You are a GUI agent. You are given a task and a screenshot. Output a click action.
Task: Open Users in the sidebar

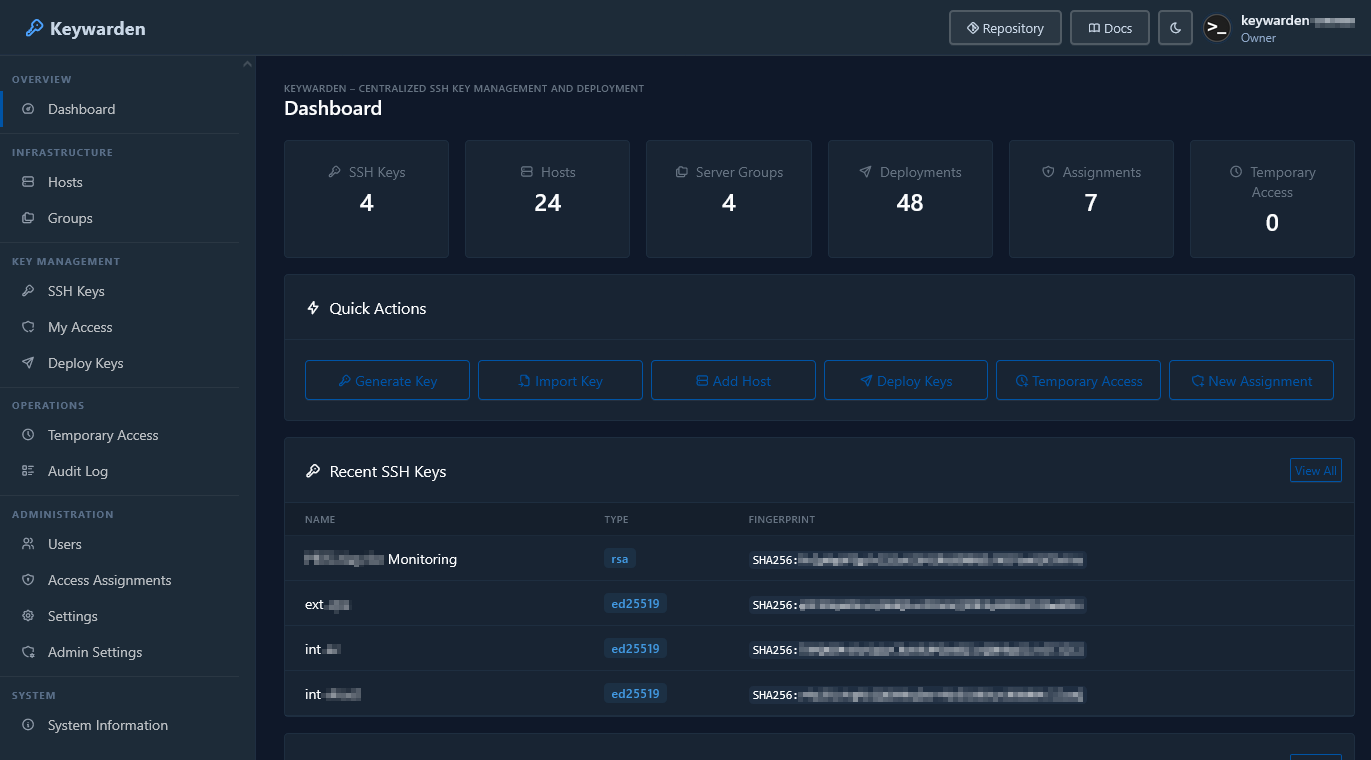point(120,544)
